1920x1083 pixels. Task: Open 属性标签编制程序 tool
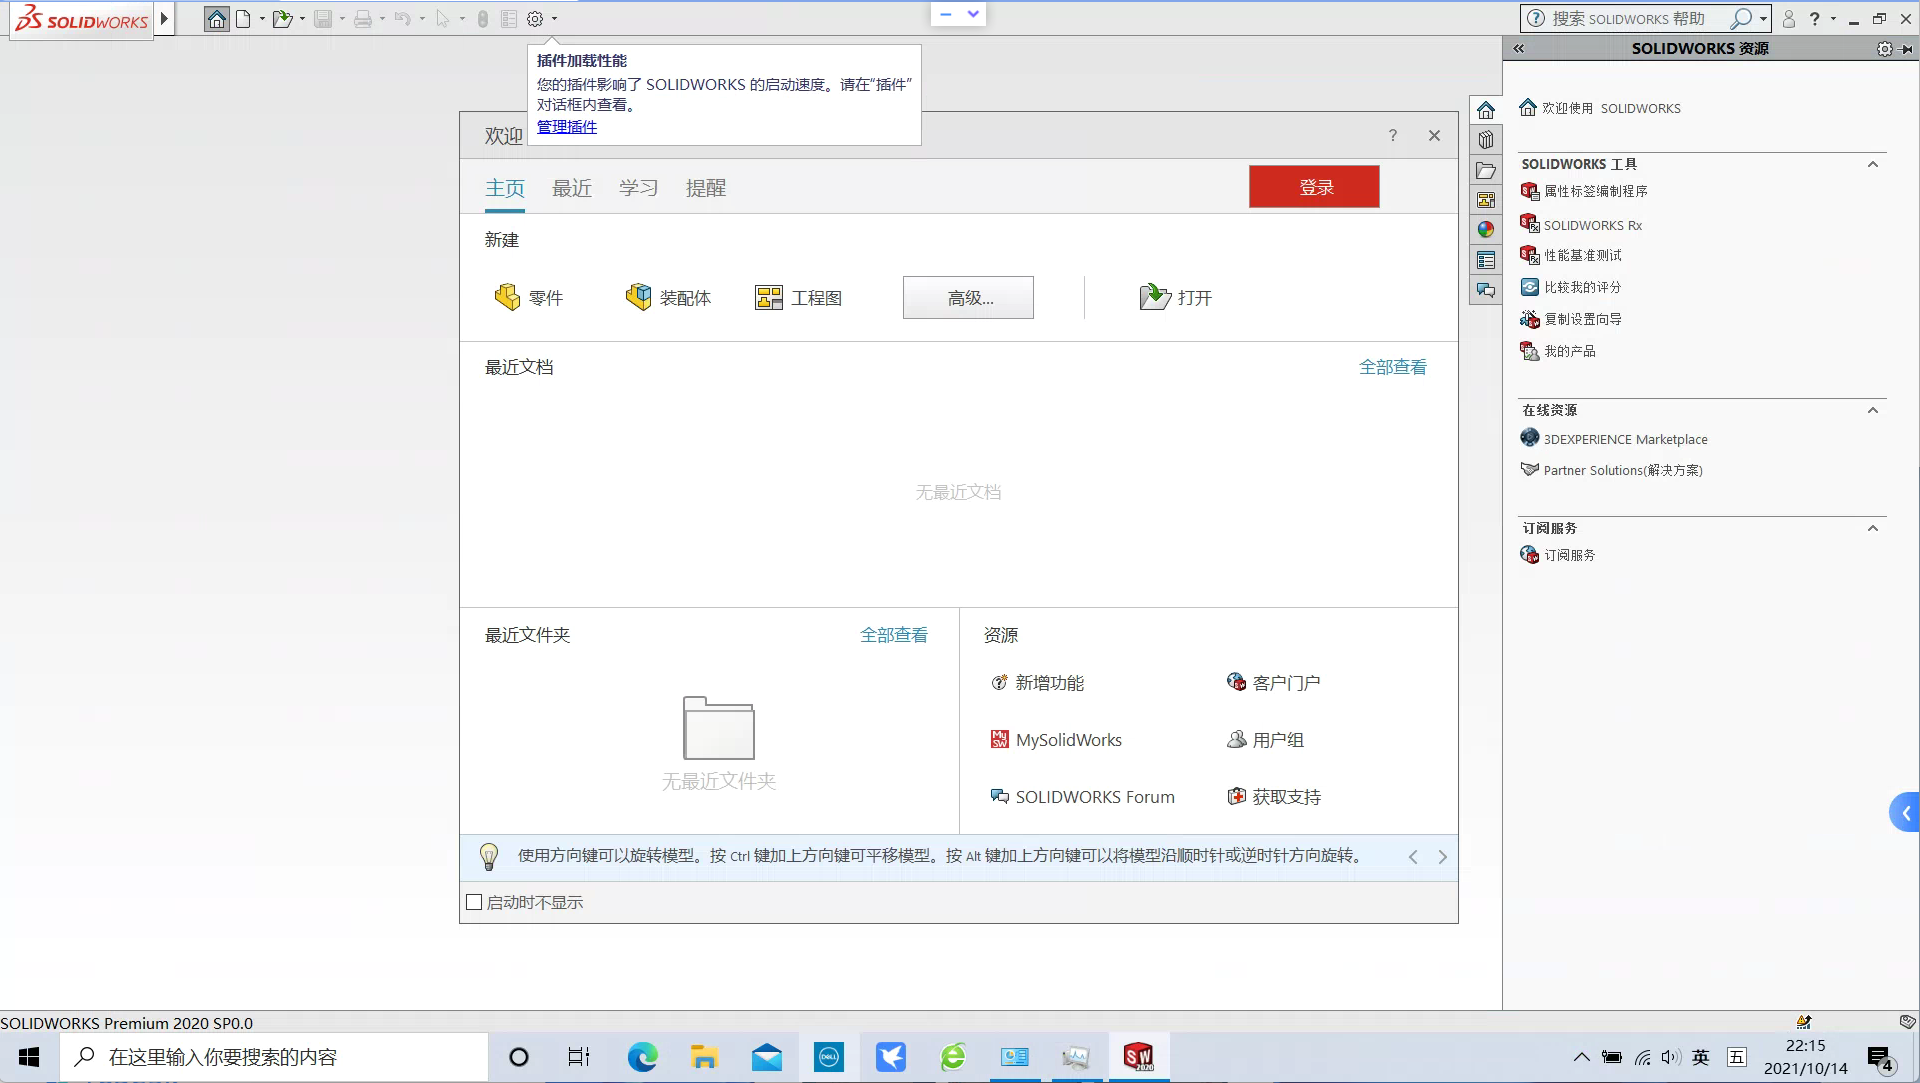pyautogui.click(x=1584, y=191)
